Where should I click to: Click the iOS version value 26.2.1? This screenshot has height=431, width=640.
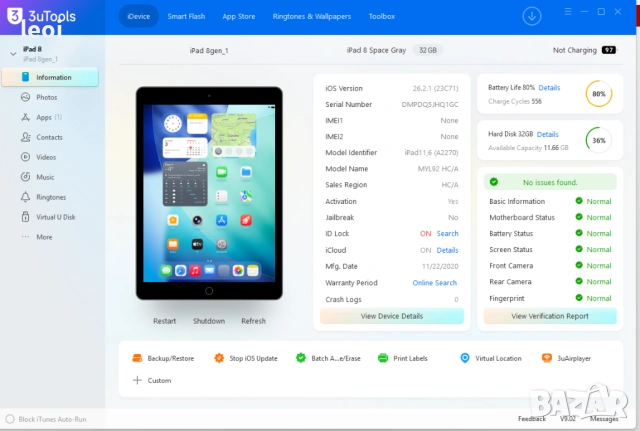435,88
